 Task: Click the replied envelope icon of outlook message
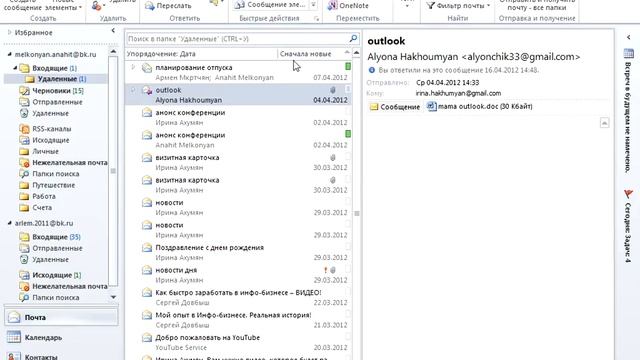point(147,90)
